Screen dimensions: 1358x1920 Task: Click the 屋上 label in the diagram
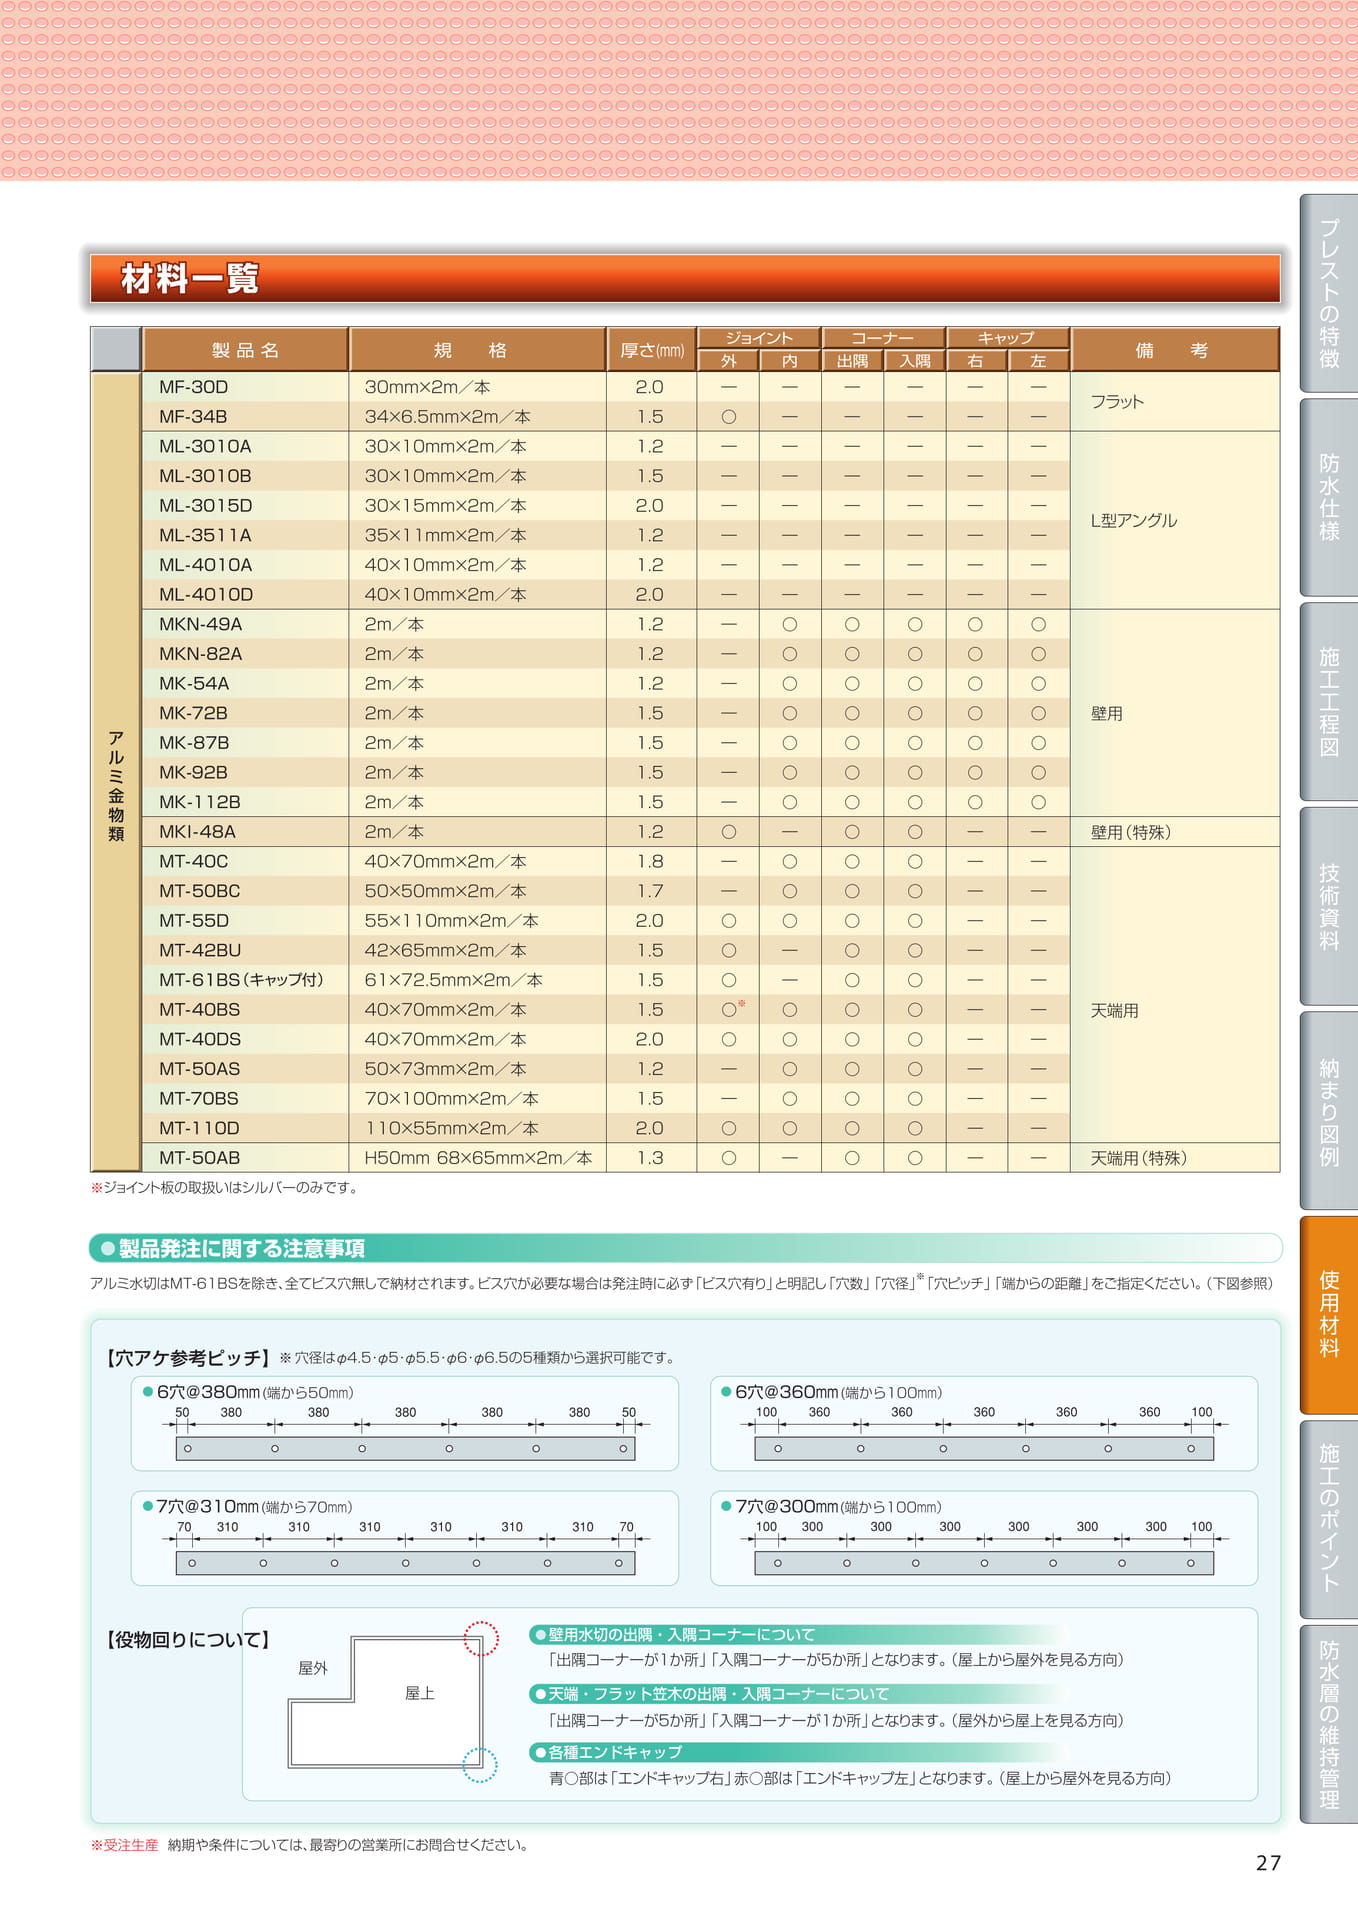pyautogui.click(x=420, y=1693)
